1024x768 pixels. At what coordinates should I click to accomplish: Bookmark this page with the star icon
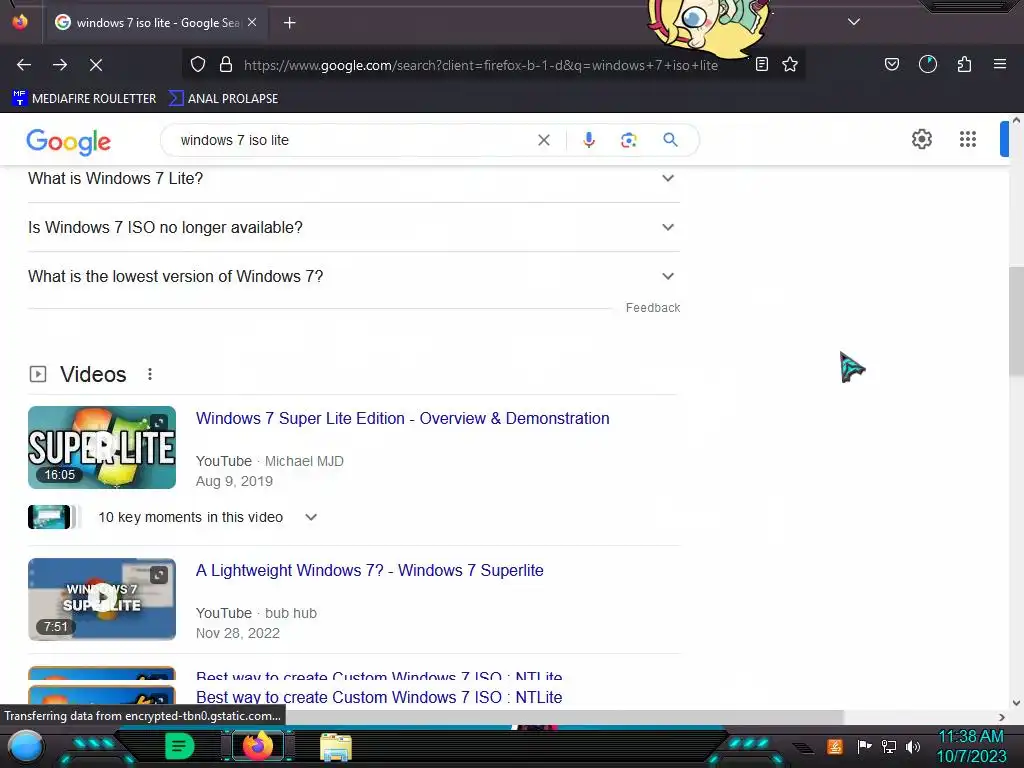[790, 64]
